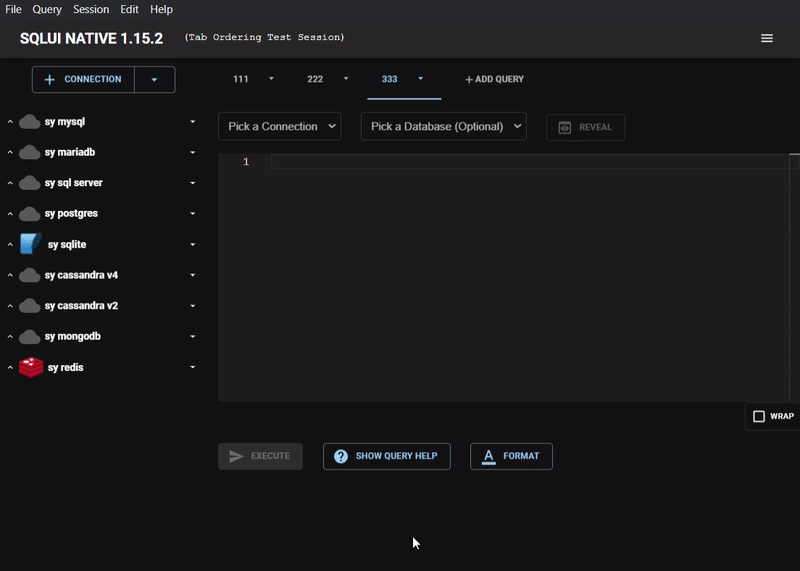Select the sy redis connection name

point(65,367)
